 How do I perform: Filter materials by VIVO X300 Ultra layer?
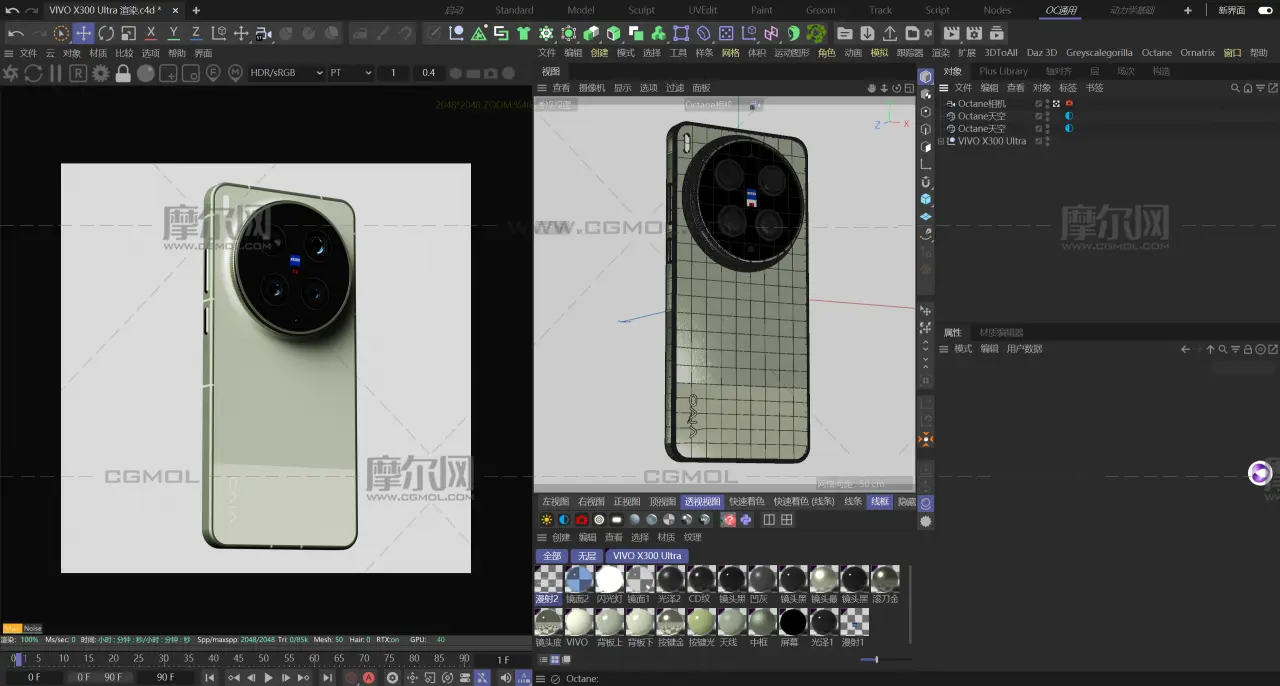click(647, 556)
